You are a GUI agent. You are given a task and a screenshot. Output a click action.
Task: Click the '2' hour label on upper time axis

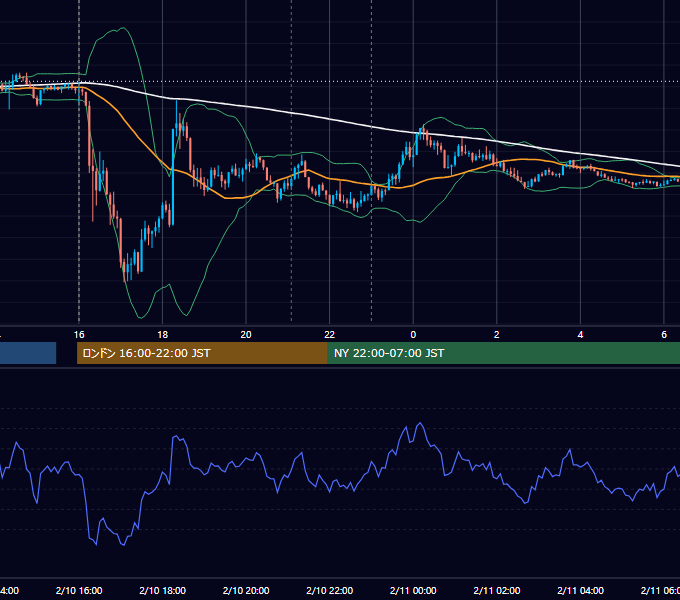pos(497,335)
